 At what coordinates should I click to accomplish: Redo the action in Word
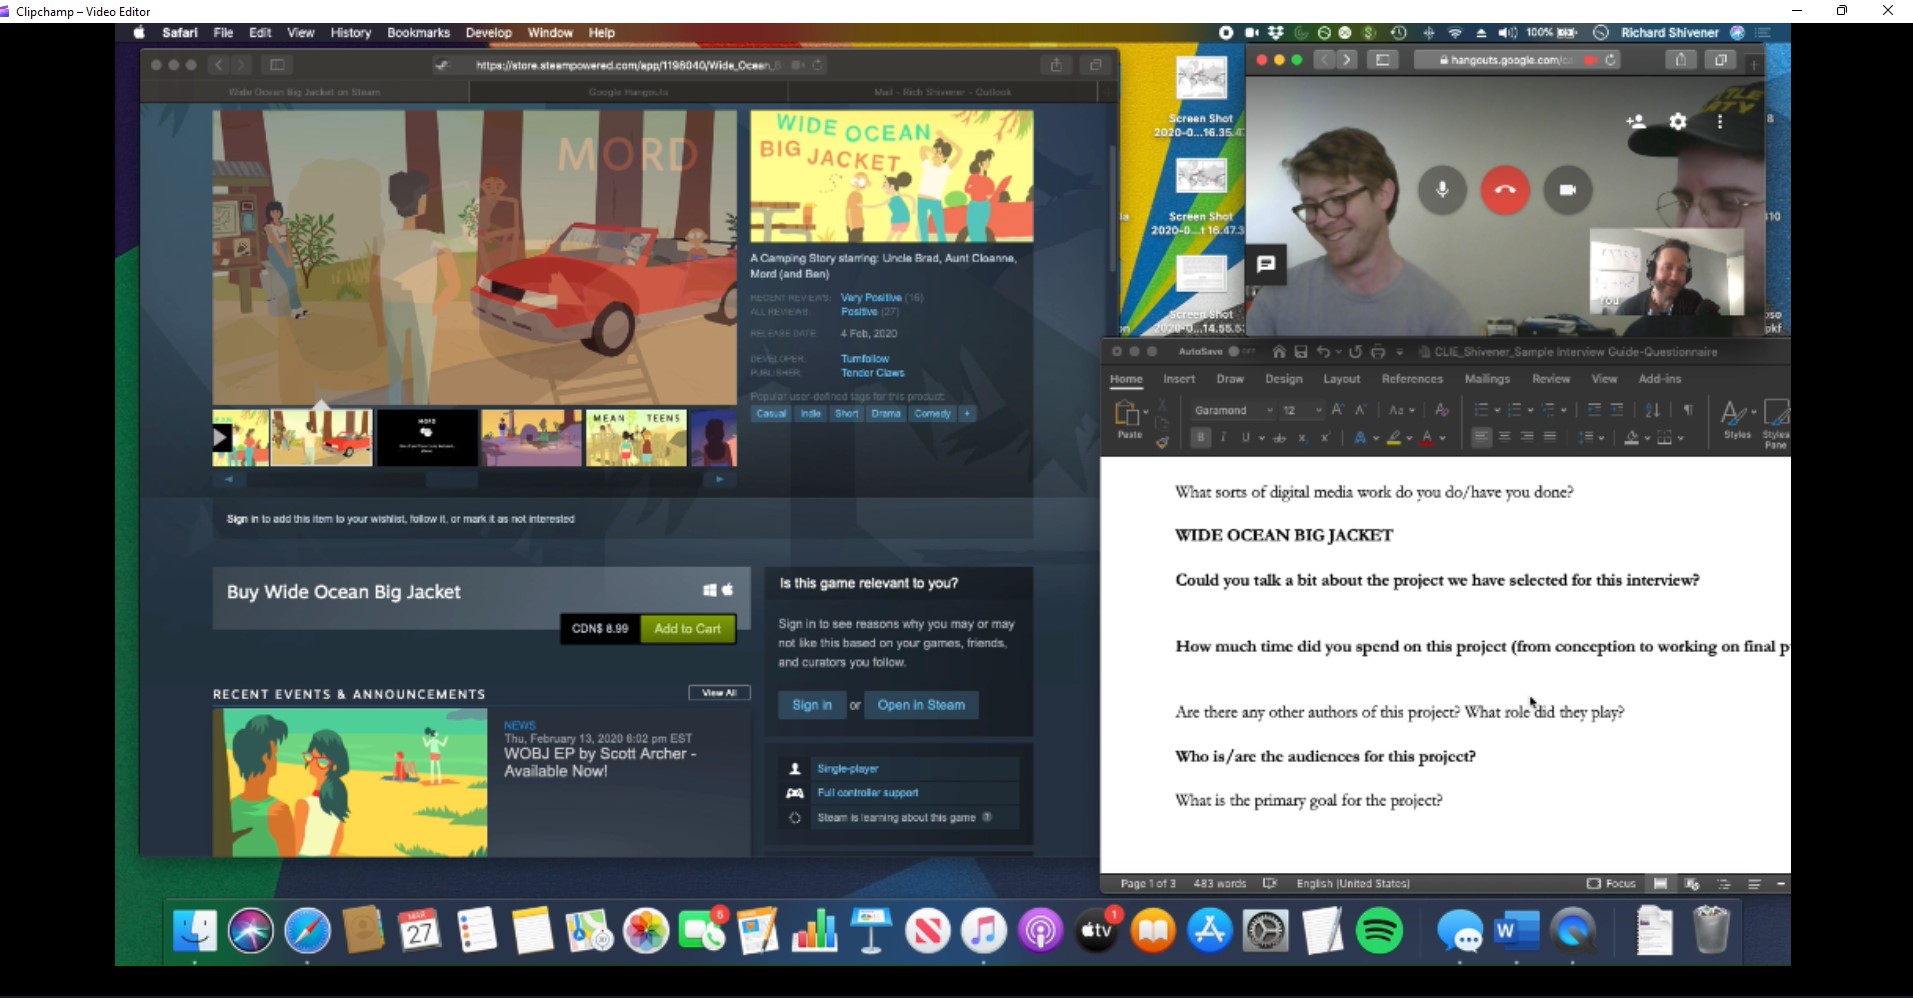tap(1355, 352)
